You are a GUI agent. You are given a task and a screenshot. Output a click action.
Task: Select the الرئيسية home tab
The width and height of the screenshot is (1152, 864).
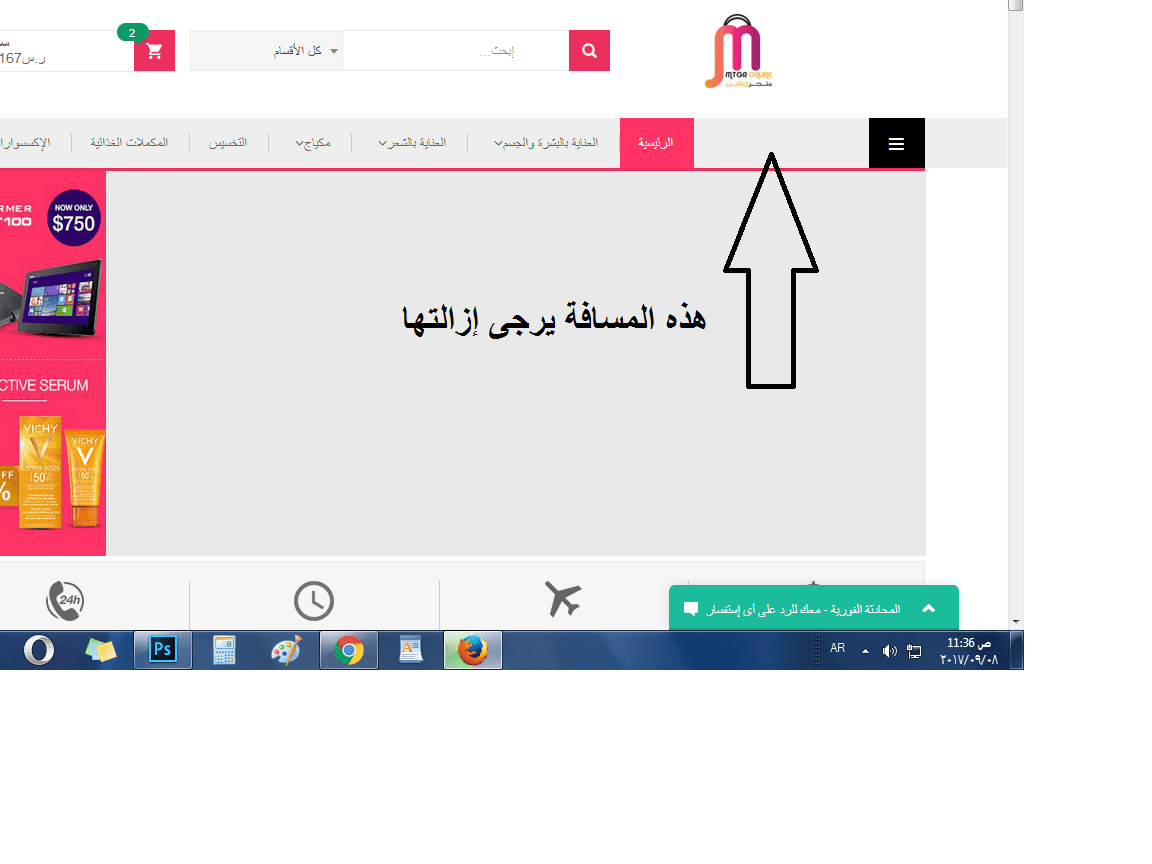click(x=657, y=143)
